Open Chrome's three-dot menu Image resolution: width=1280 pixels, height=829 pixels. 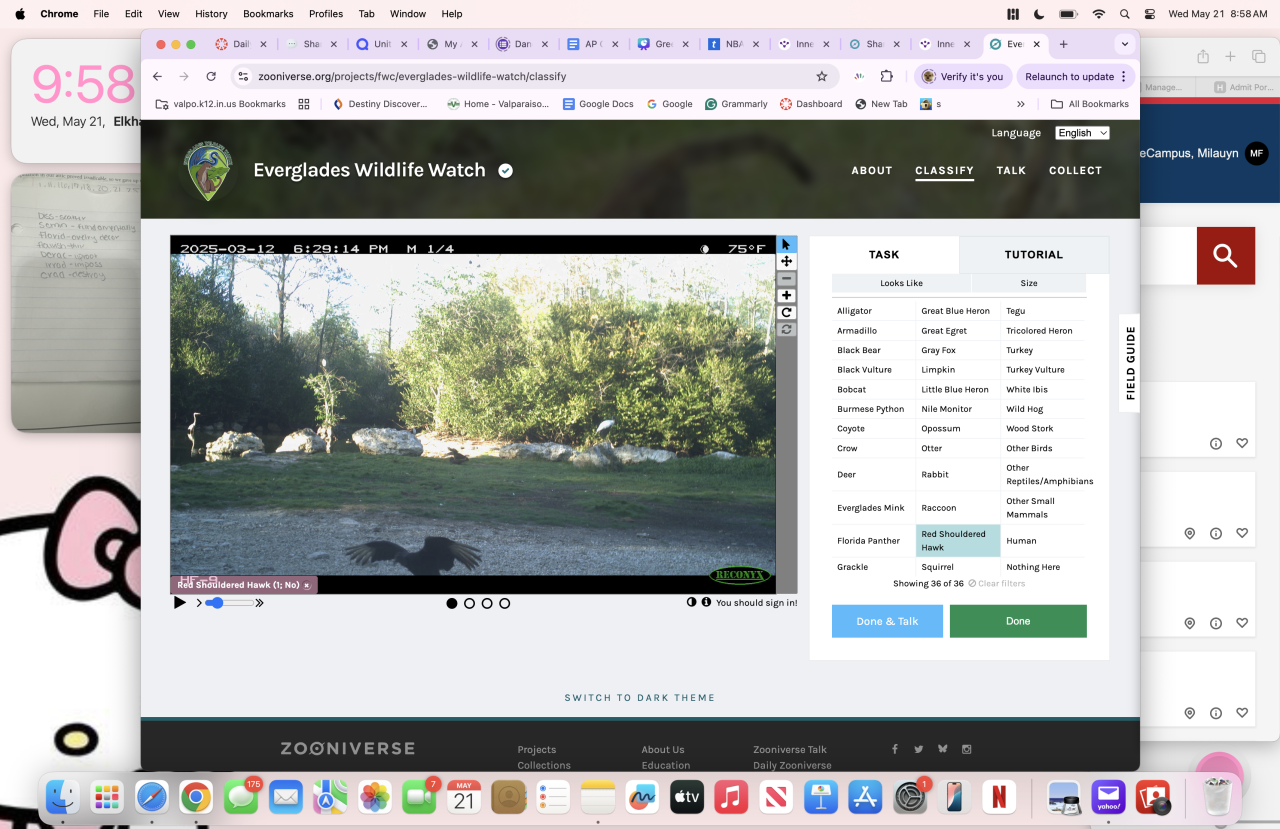click(1124, 76)
